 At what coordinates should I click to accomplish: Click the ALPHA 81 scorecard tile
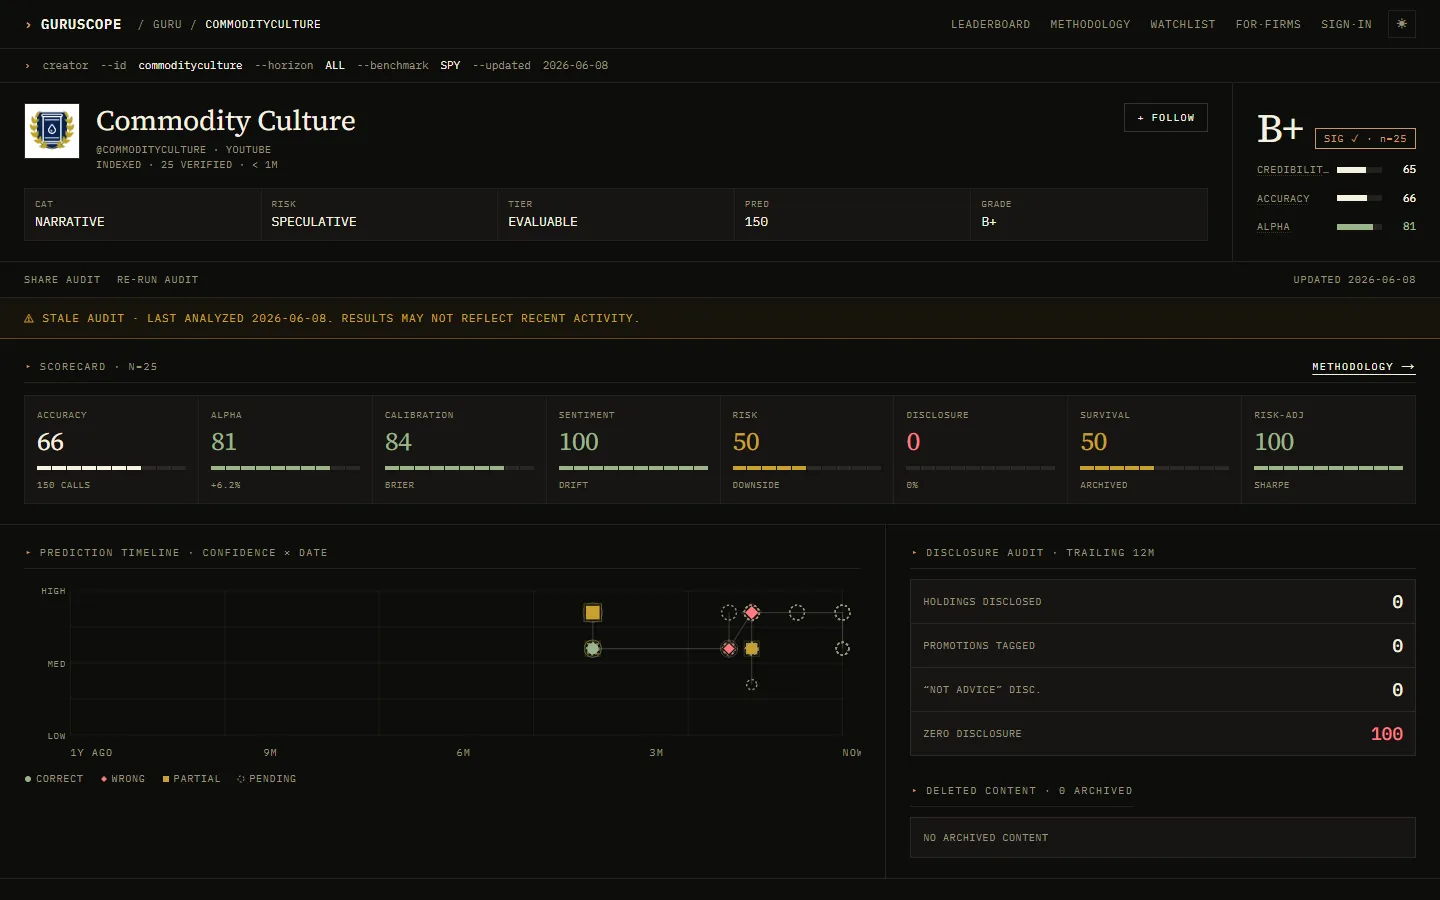pos(285,449)
